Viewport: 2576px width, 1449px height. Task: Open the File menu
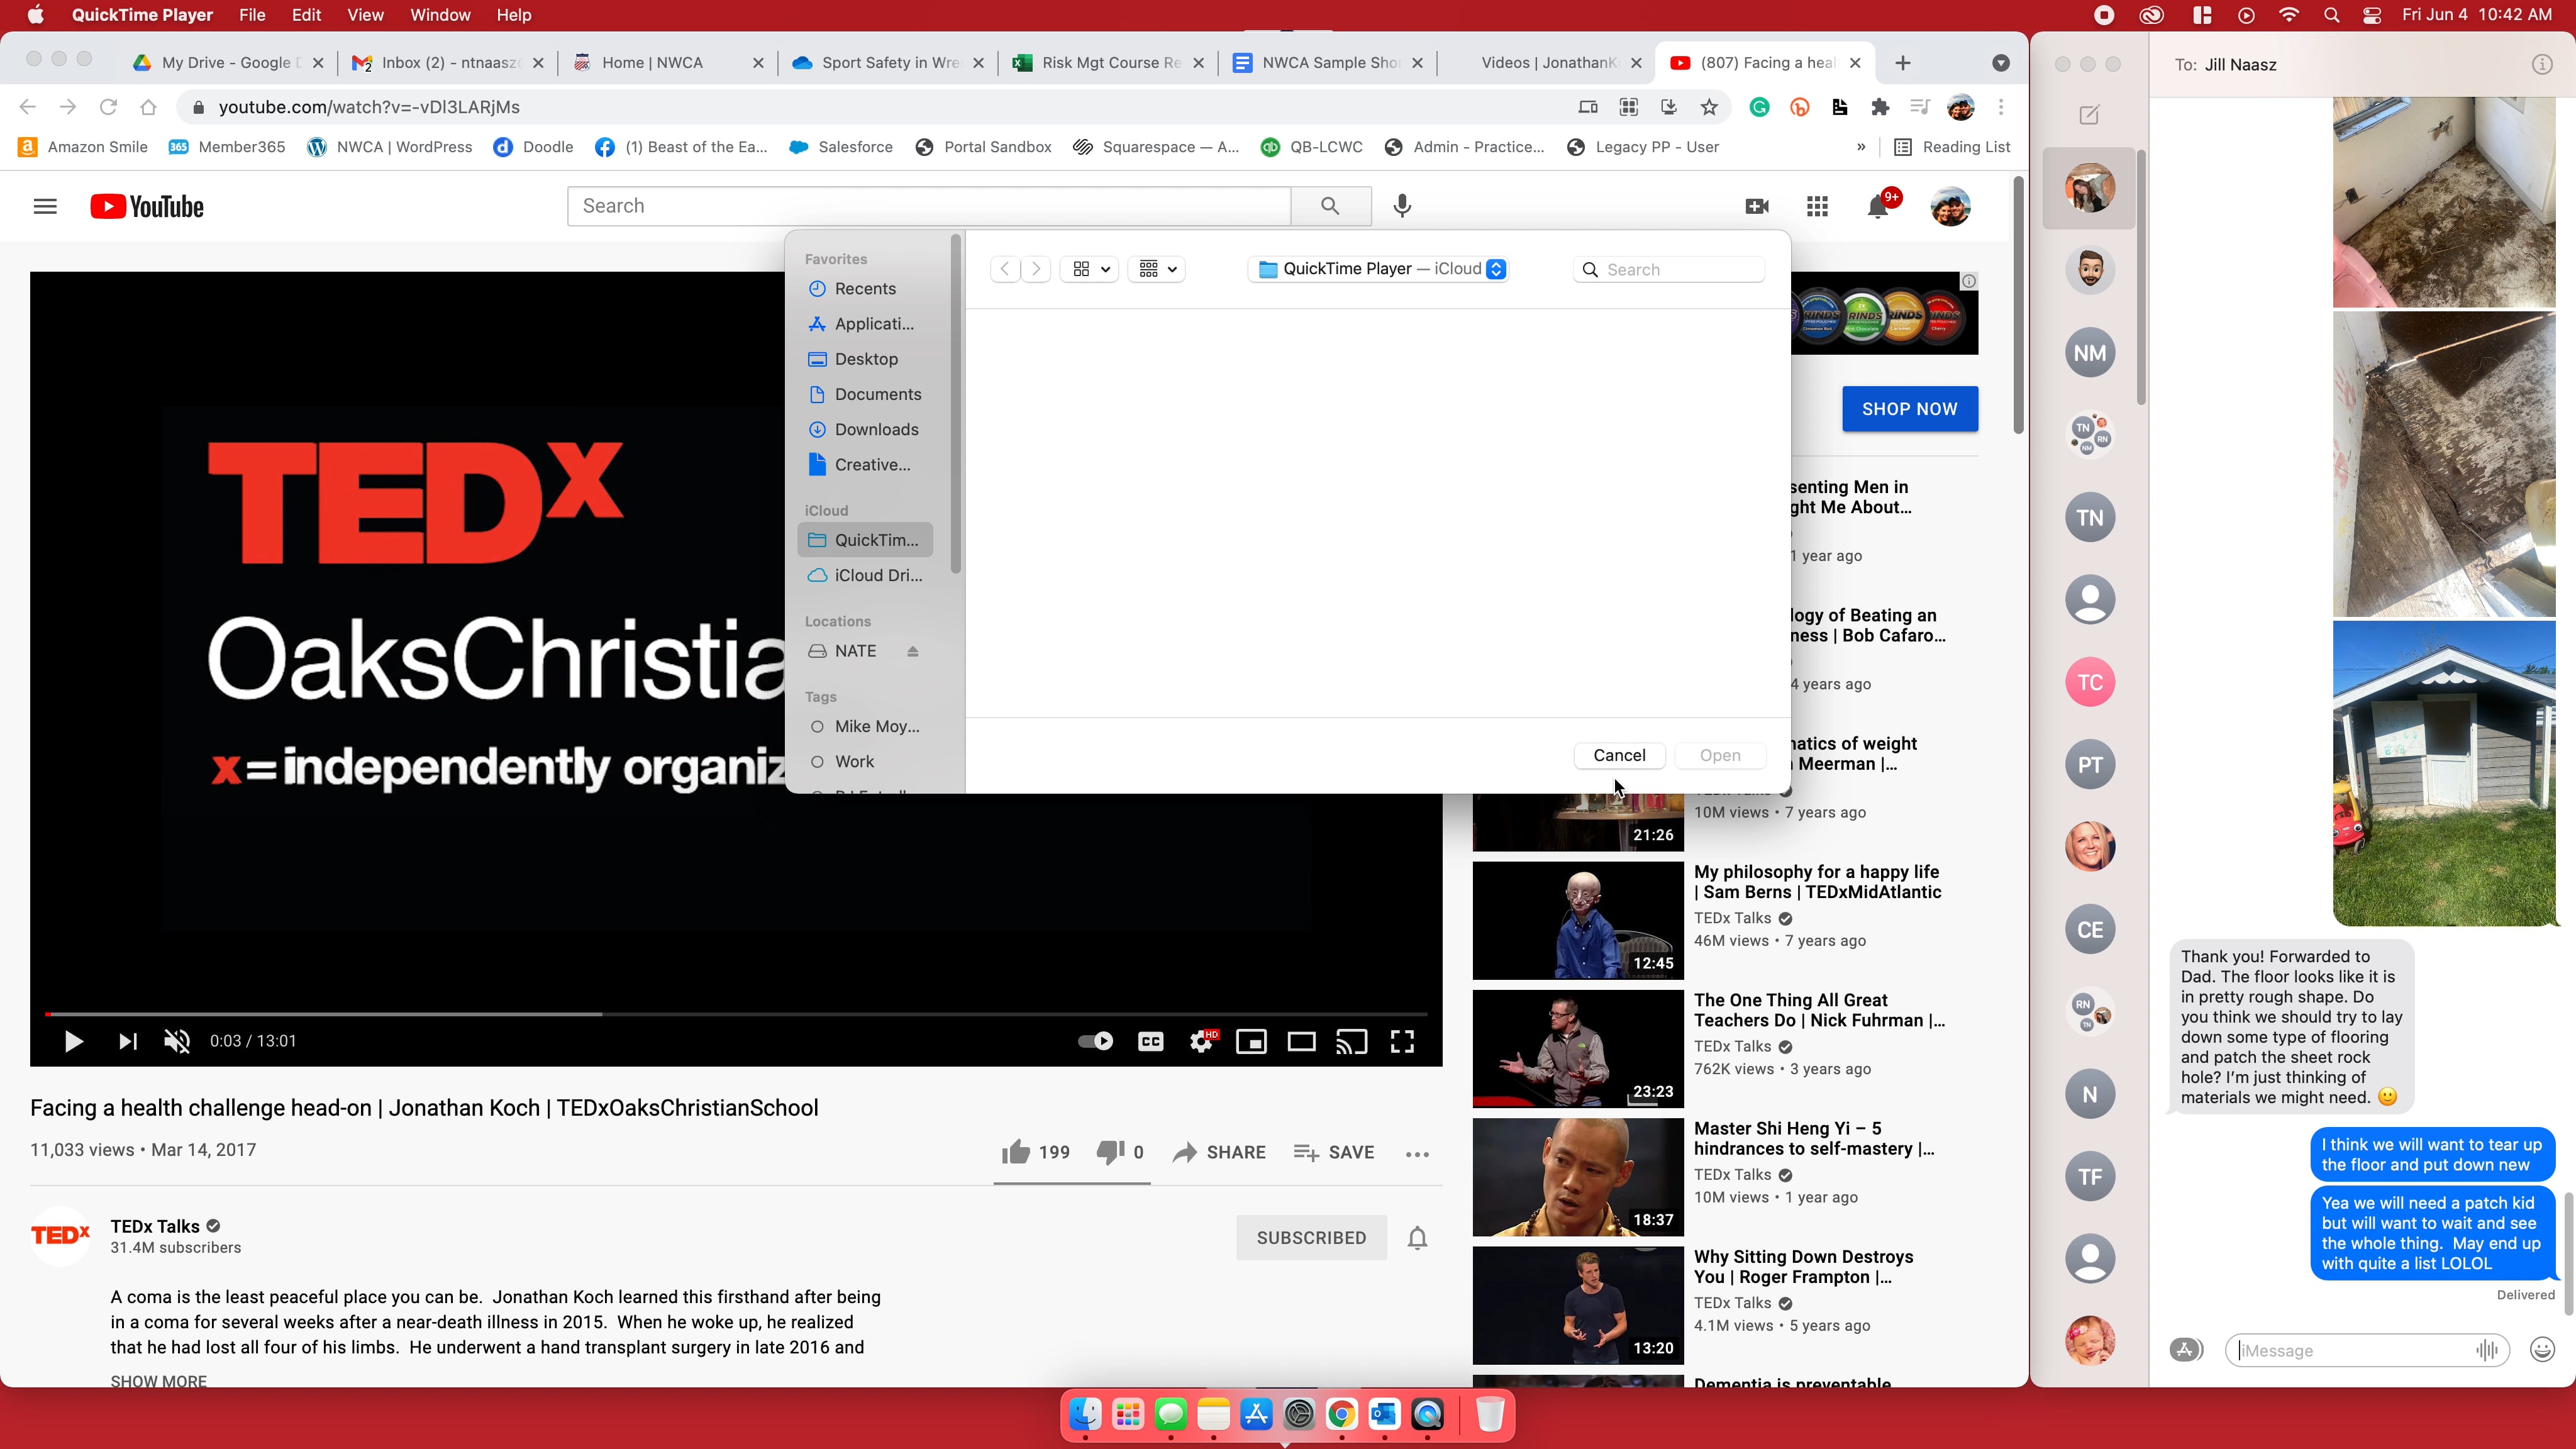point(252,15)
